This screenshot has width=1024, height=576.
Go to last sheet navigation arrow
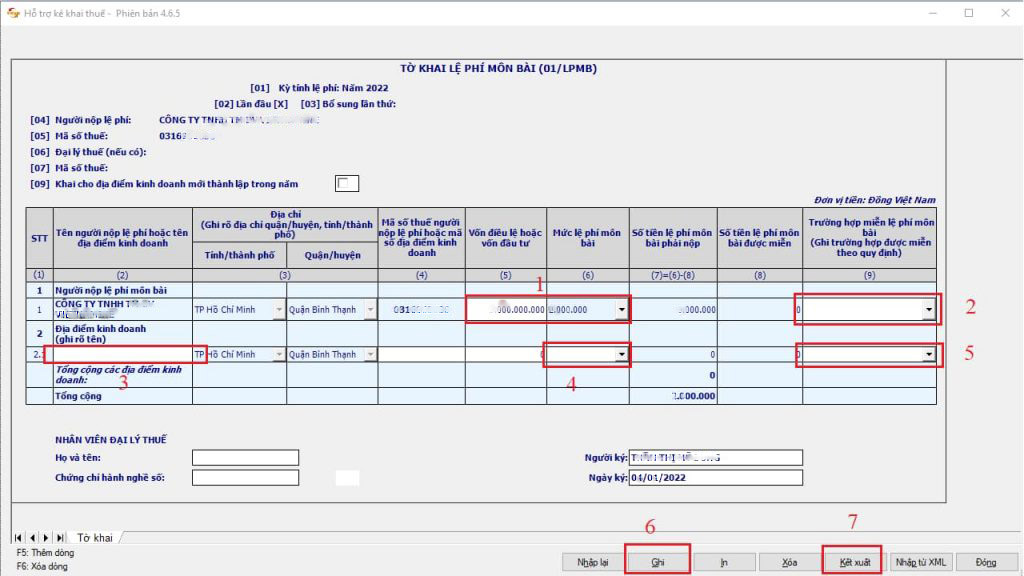60,538
